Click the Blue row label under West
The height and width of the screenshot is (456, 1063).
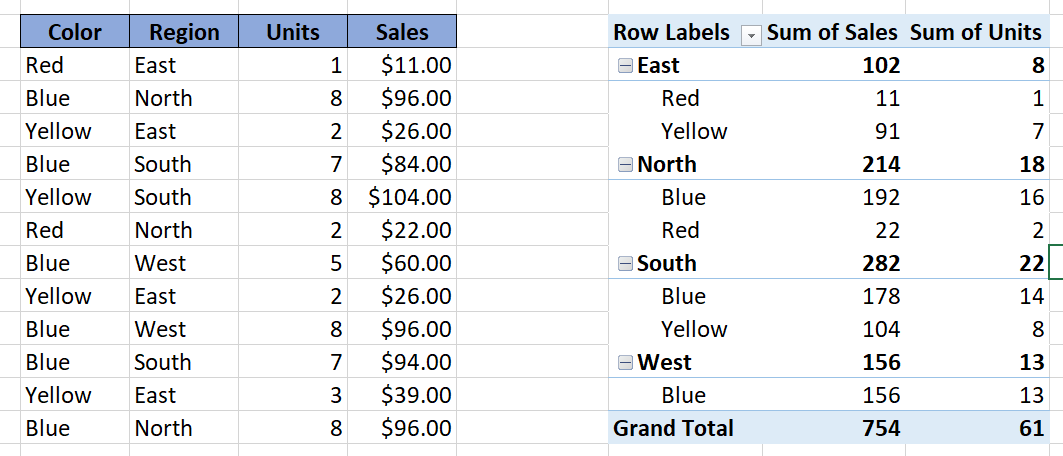[684, 396]
